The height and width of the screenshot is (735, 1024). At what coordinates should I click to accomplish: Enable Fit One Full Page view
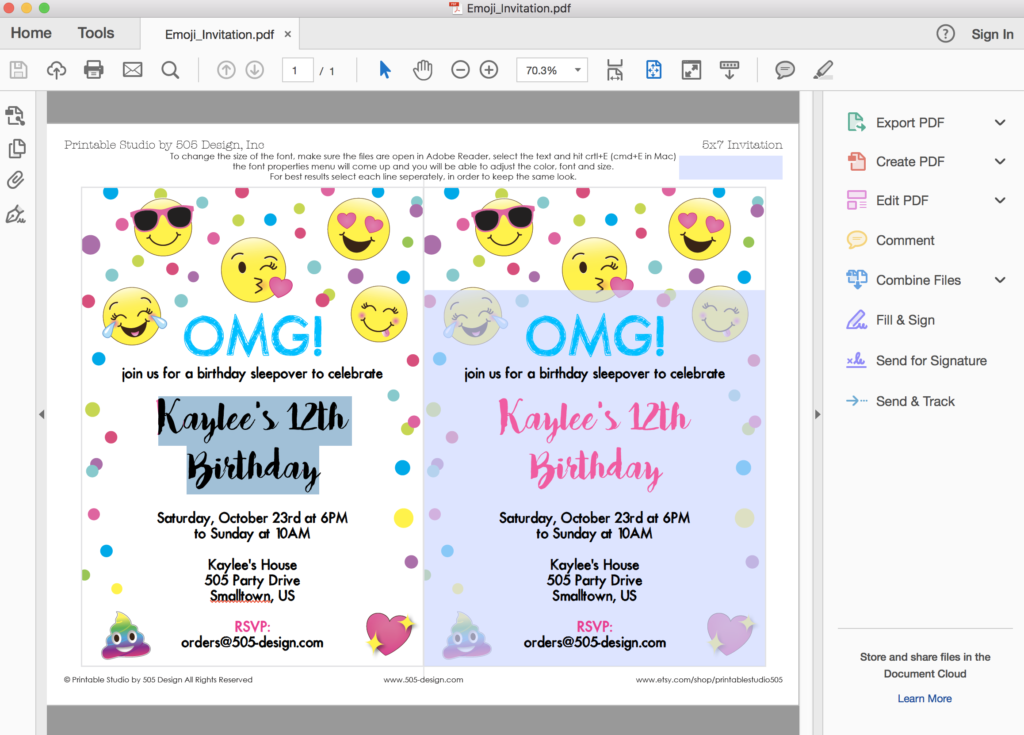[x=653, y=69]
